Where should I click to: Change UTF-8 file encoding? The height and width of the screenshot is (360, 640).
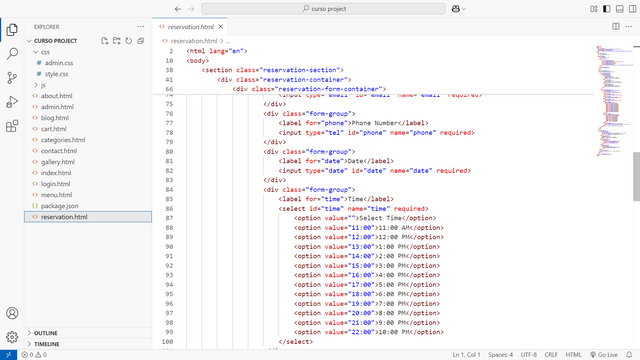(x=529, y=355)
